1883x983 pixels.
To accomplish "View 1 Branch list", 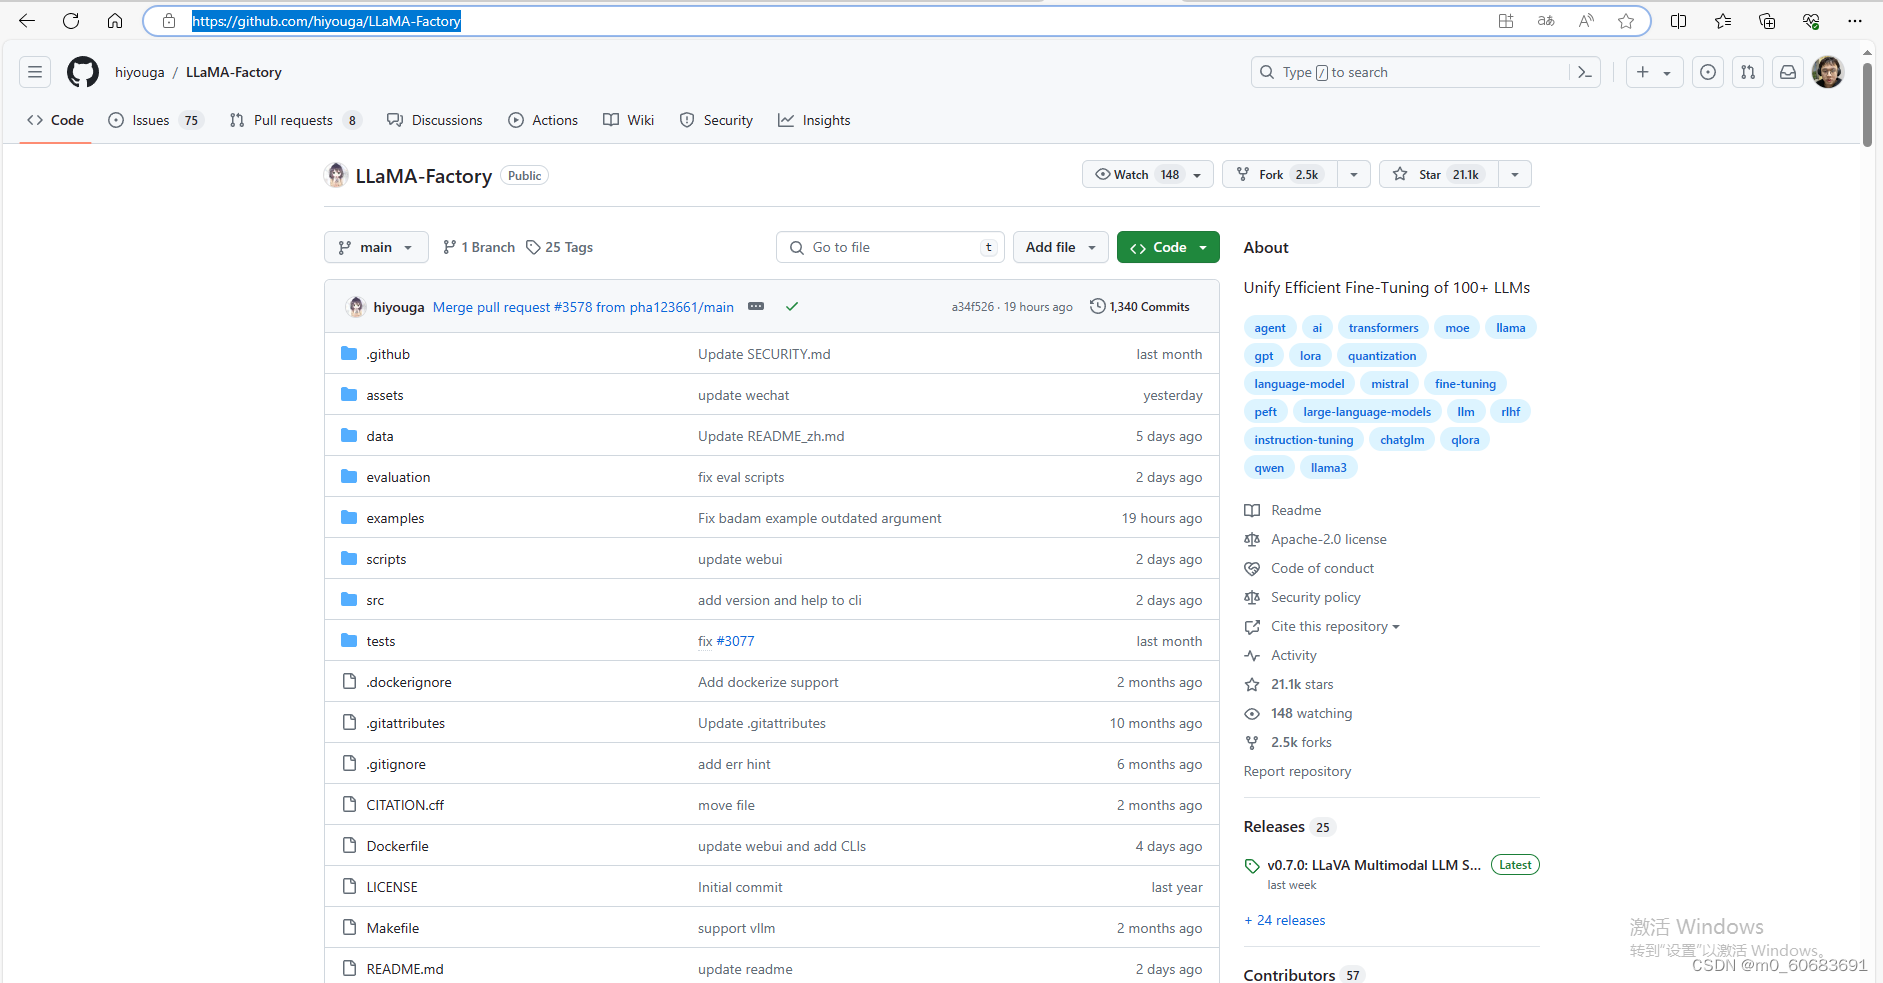I will tap(479, 247).
